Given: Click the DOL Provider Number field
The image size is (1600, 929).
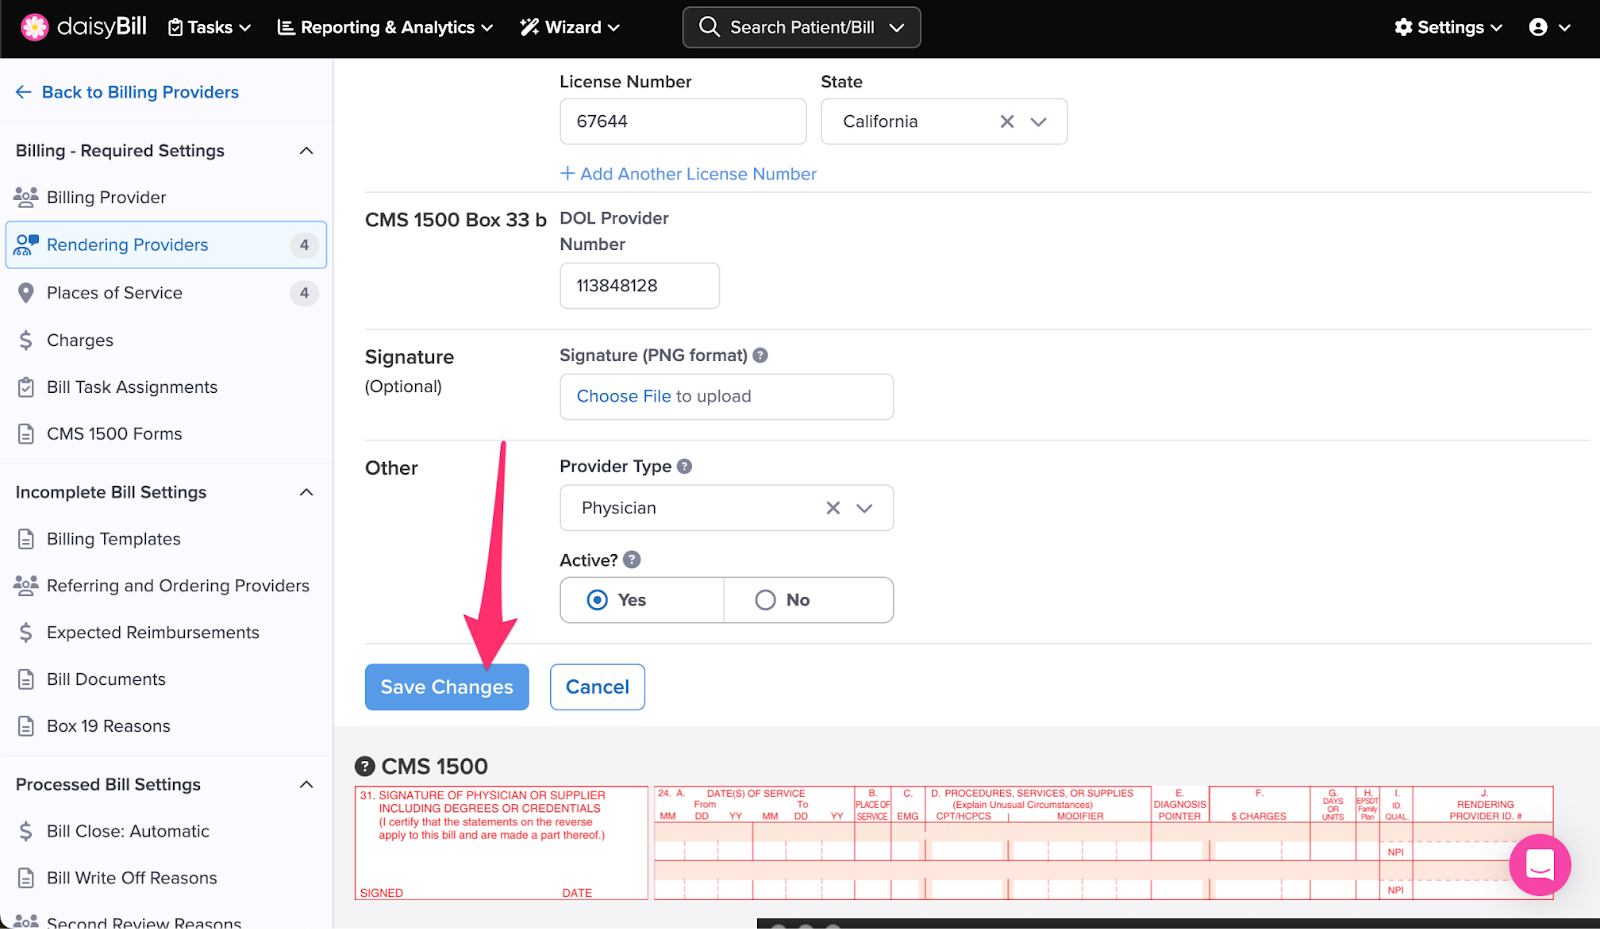Looking at the screenshot, I should [639, 286].
